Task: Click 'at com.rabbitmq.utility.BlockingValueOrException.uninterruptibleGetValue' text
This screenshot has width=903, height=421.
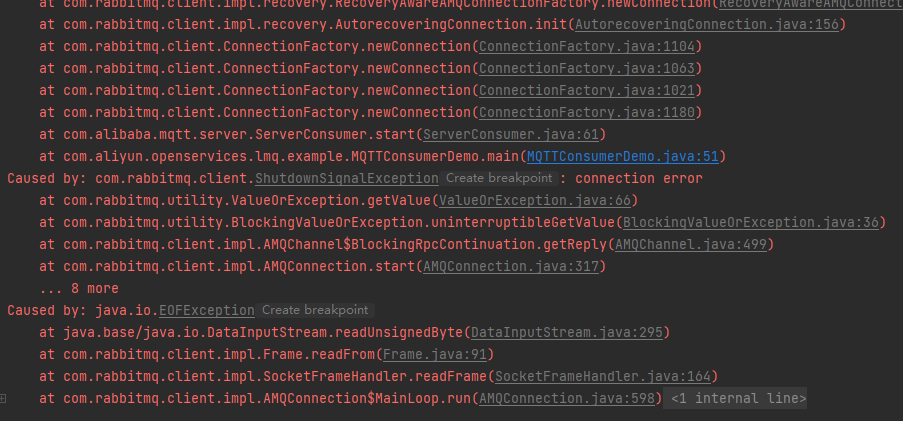Action: coord(327,222)
